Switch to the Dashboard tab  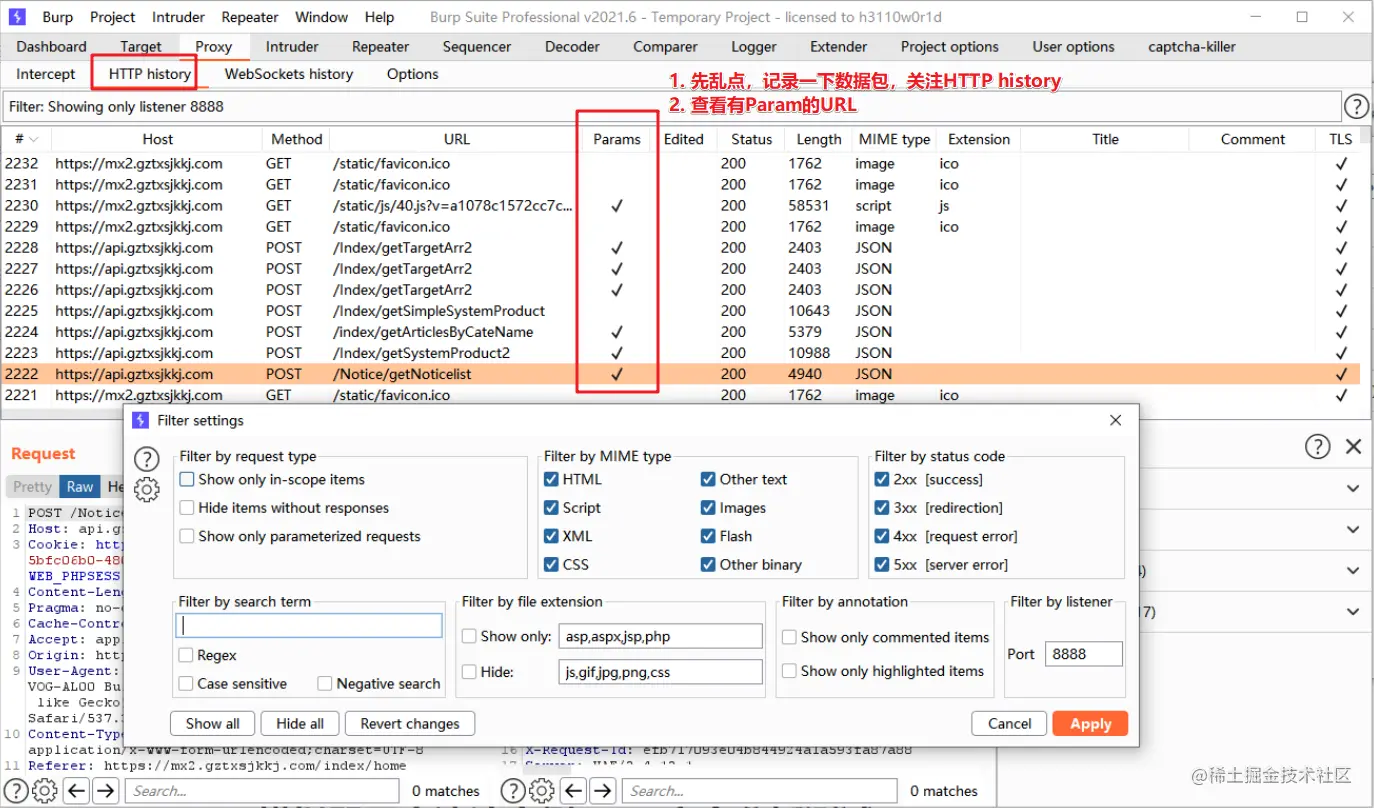[52, 46]
